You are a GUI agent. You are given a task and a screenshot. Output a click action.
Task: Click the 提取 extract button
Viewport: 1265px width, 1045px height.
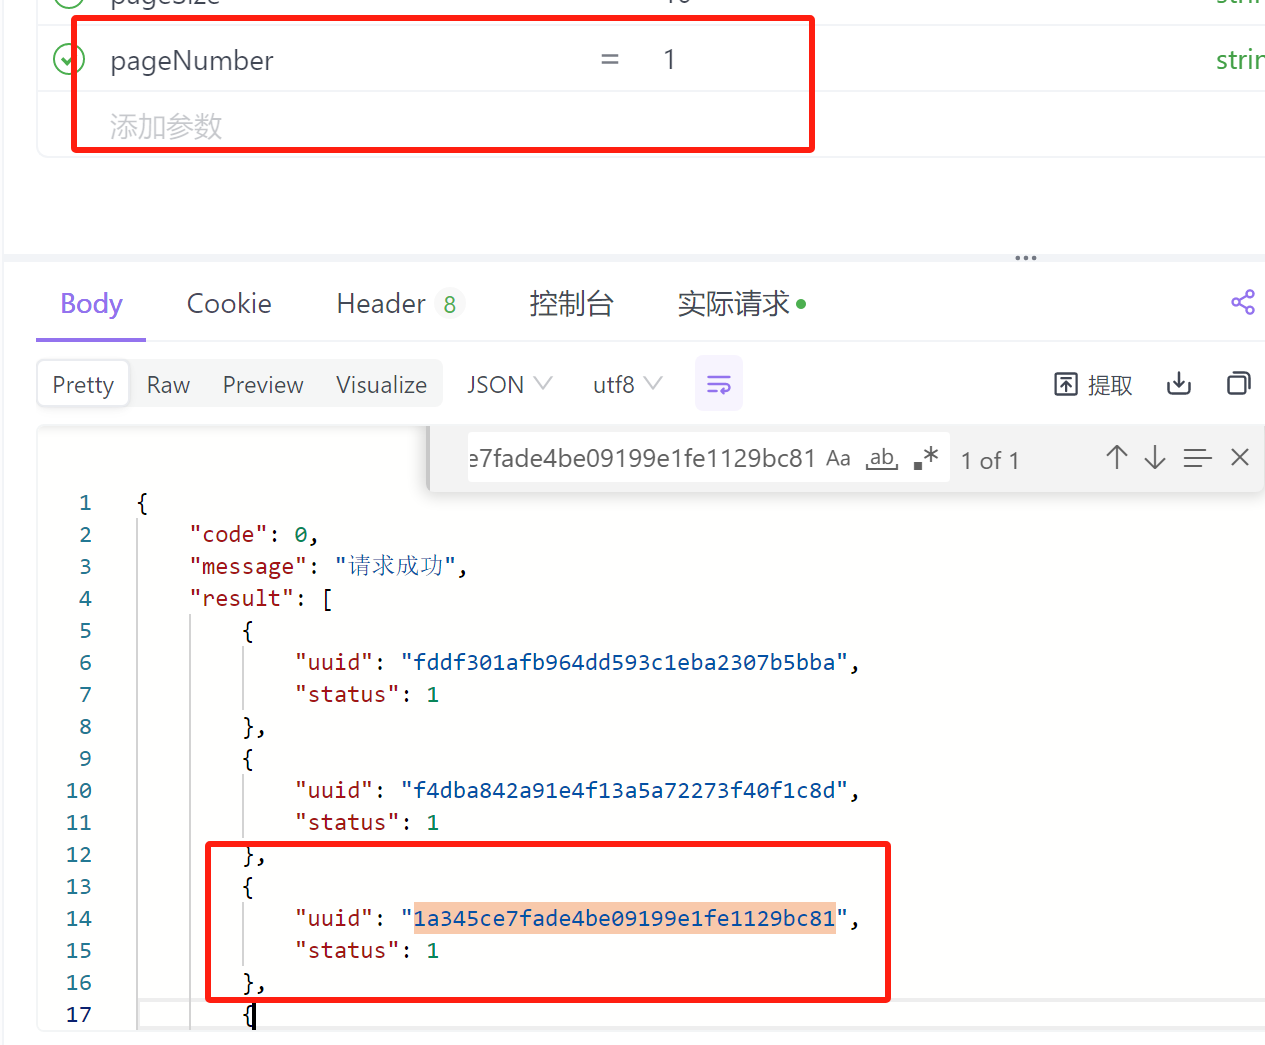click(x=1094, y=385)
